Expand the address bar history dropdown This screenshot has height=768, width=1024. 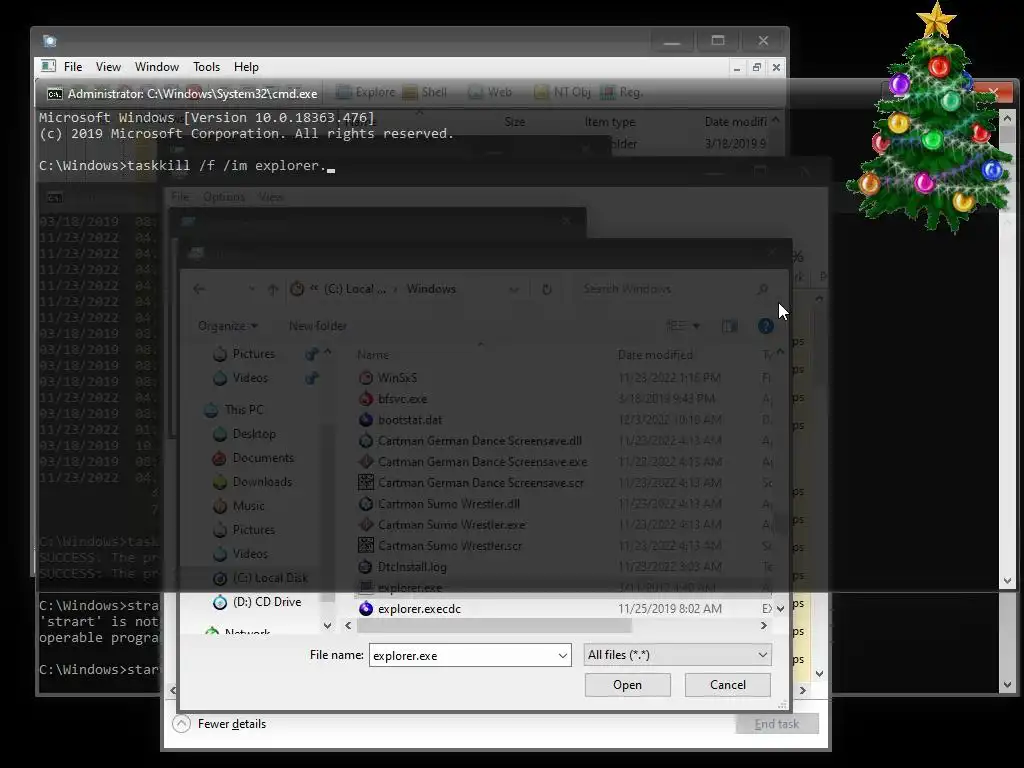tap(514, 289)
